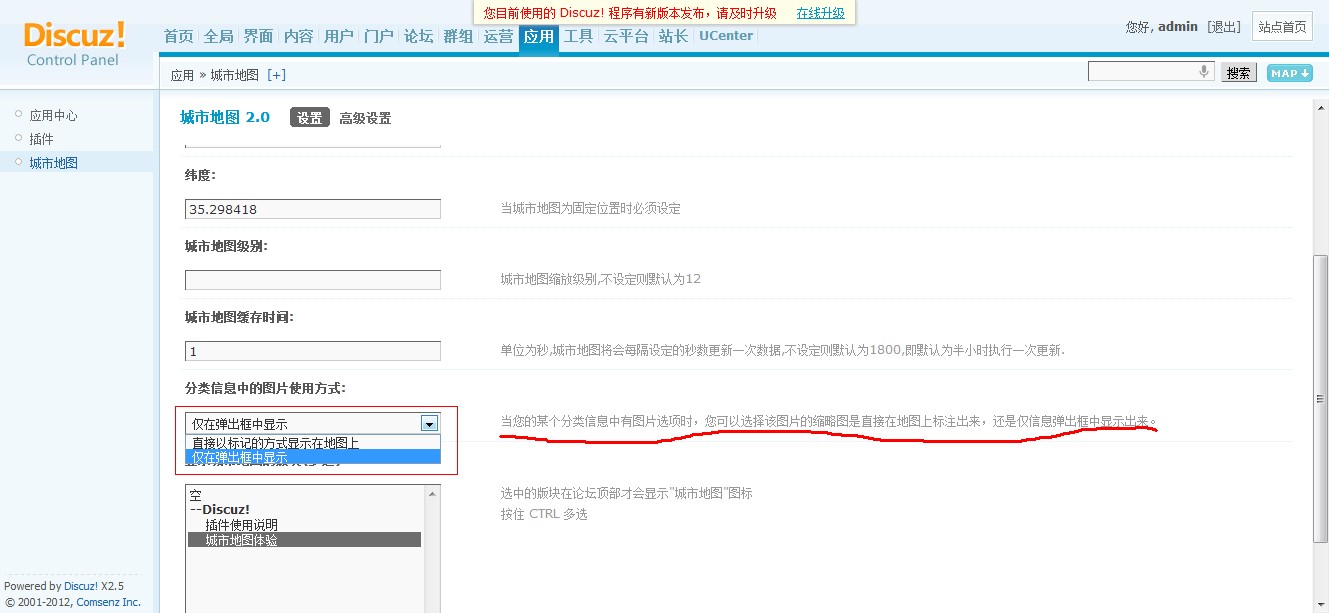Open 应用中心 in the sidebar
The width and height of the screenshot is (1329, 613).
(x=53, y=116)
